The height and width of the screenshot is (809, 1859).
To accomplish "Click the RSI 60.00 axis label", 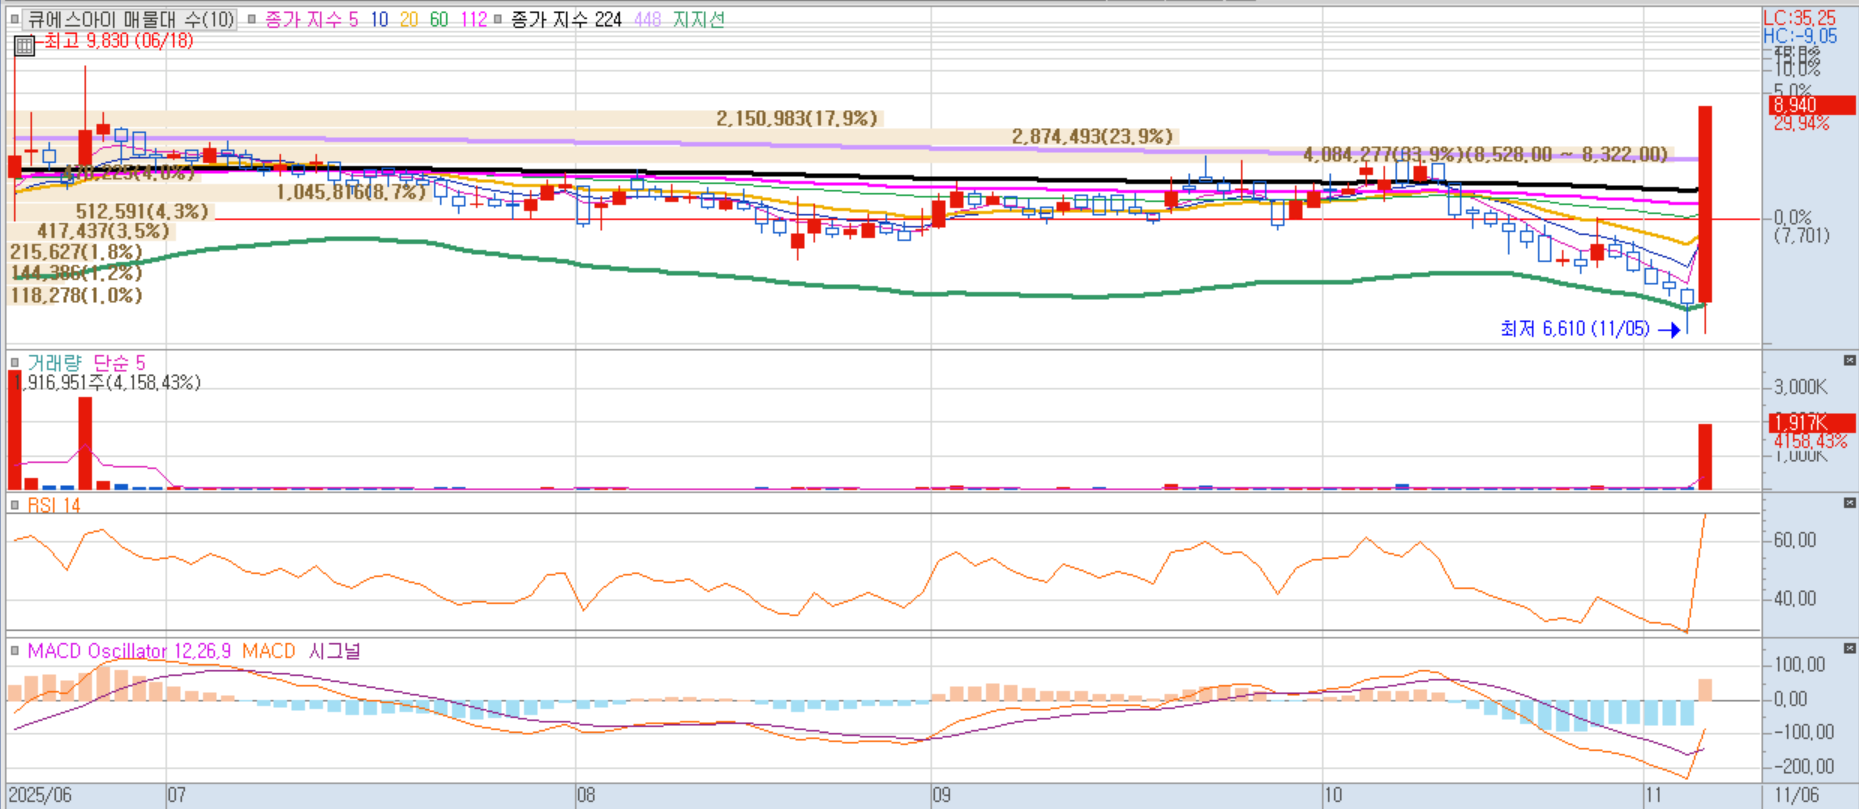I will point(1794,540).
